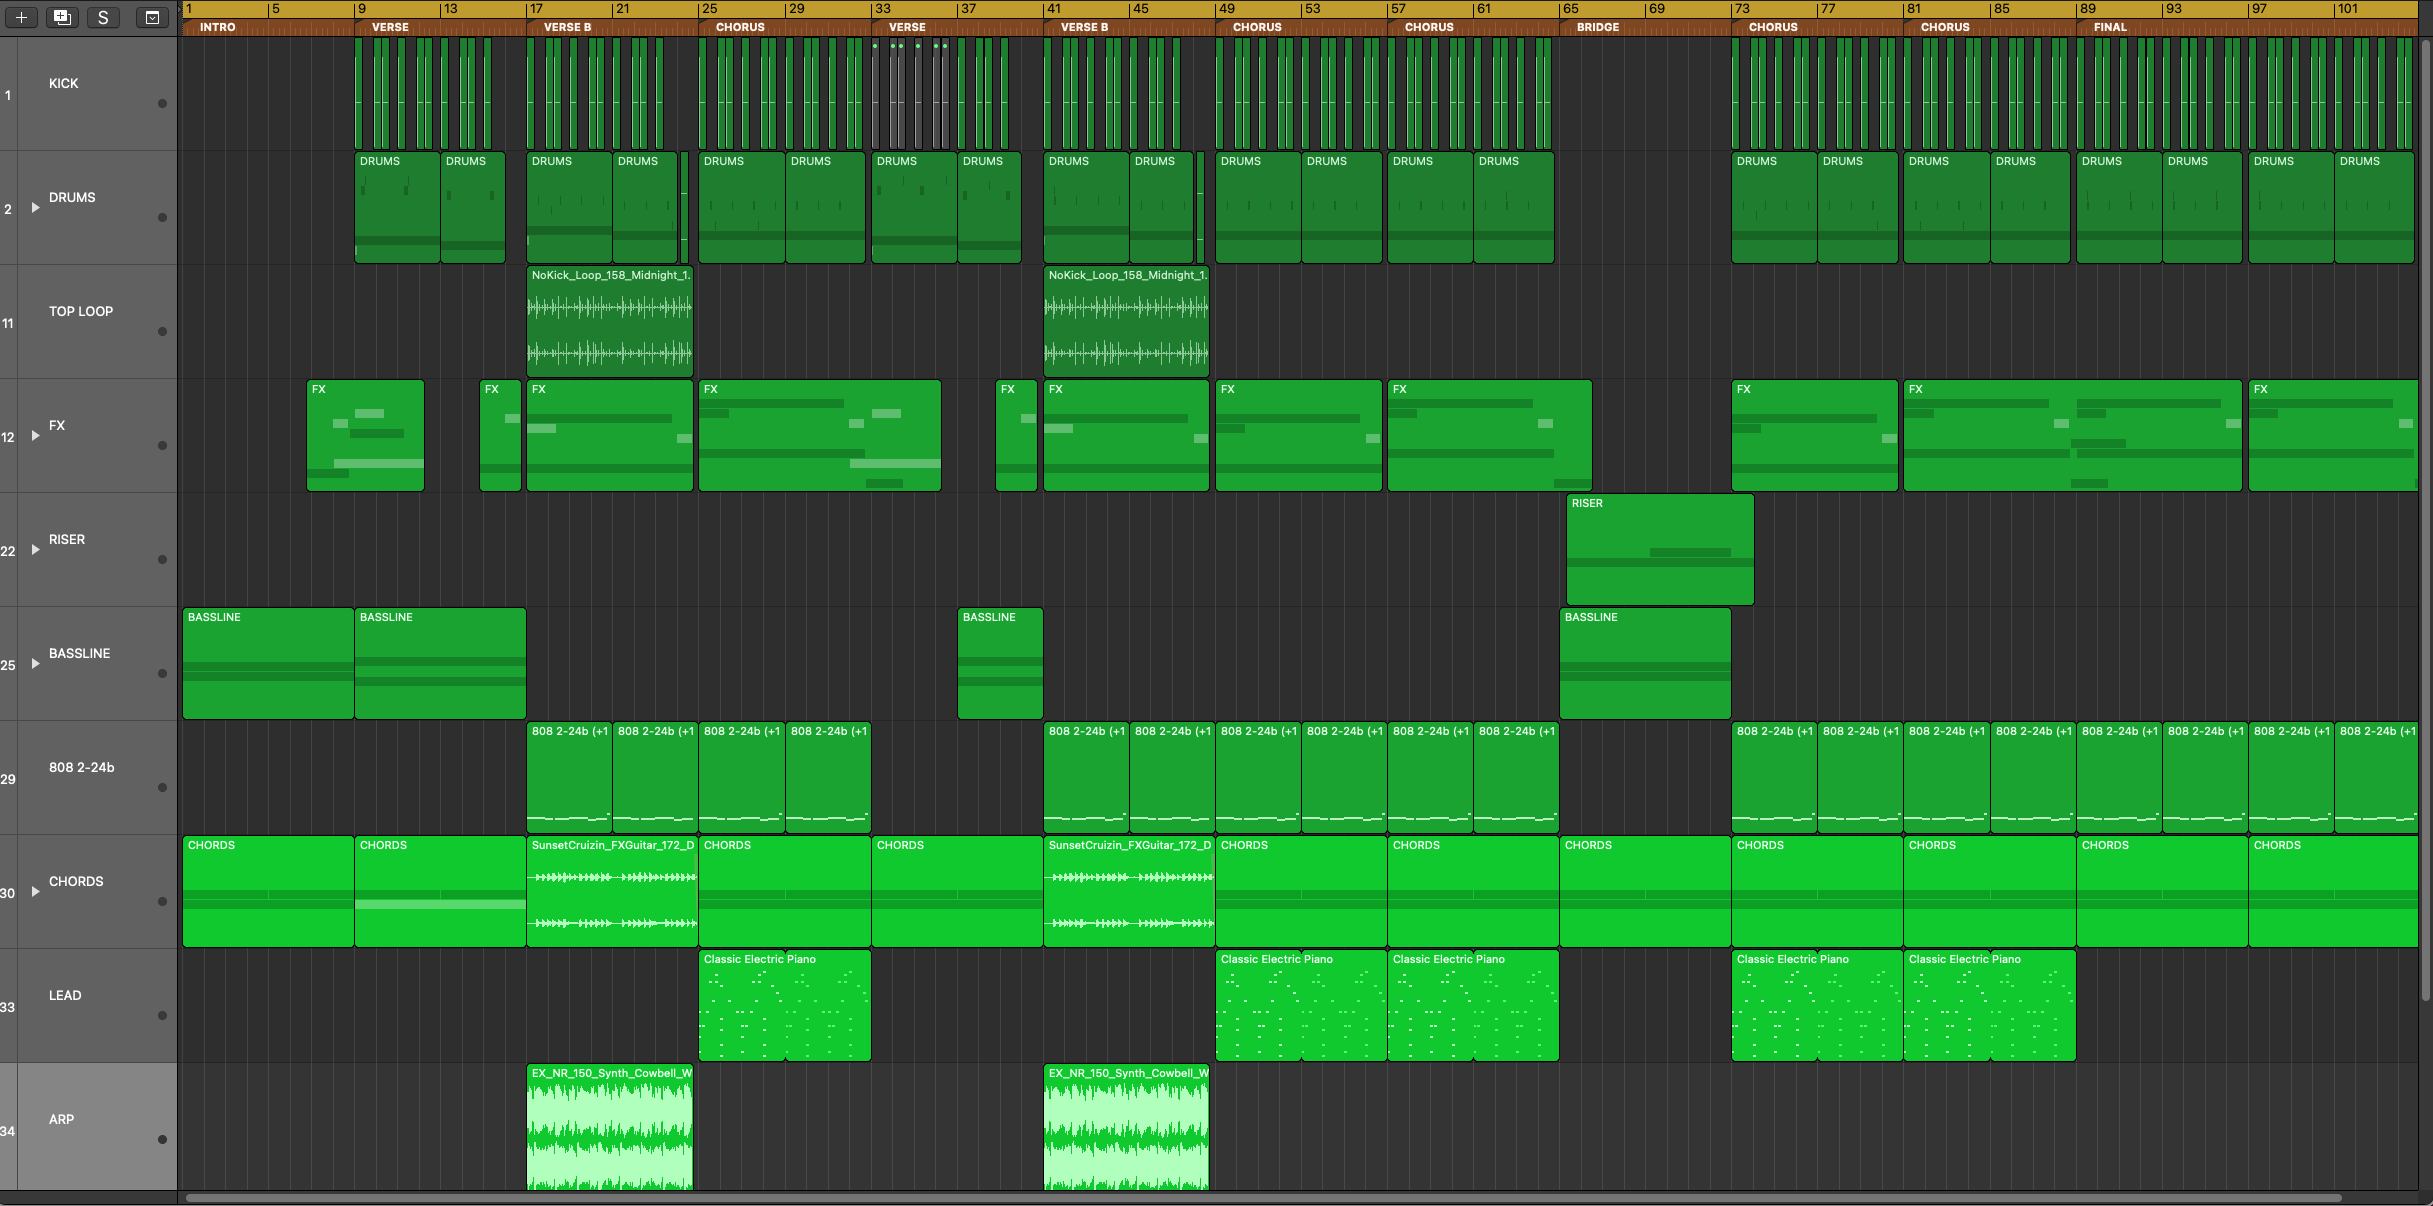Click the BASSLINE track status dot
The image size is (2433, 1206).
[162, 673]
